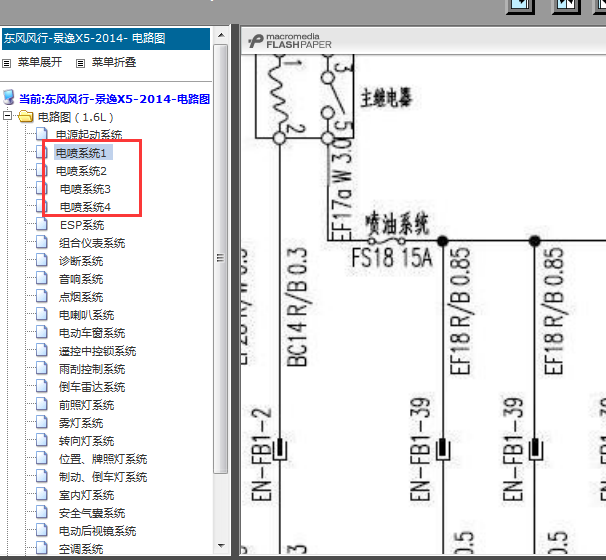
Task: Open 转向灯系统 diagram
Action: coord(87,441)
